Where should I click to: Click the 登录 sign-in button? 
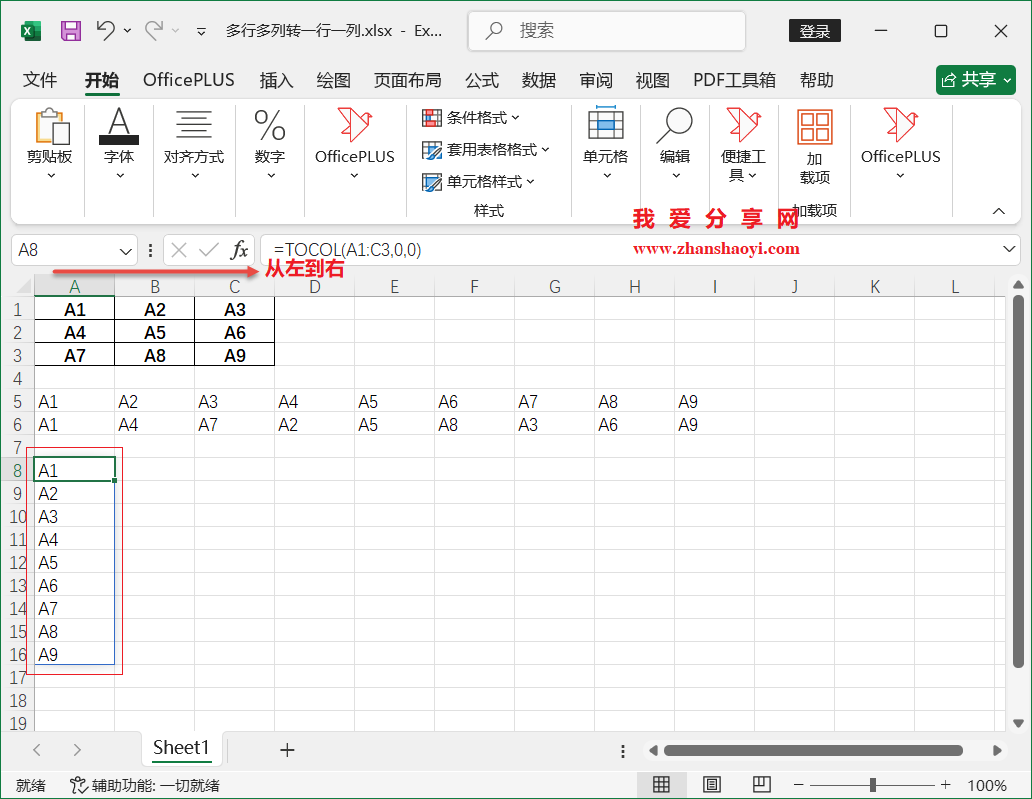coord(814,31)
